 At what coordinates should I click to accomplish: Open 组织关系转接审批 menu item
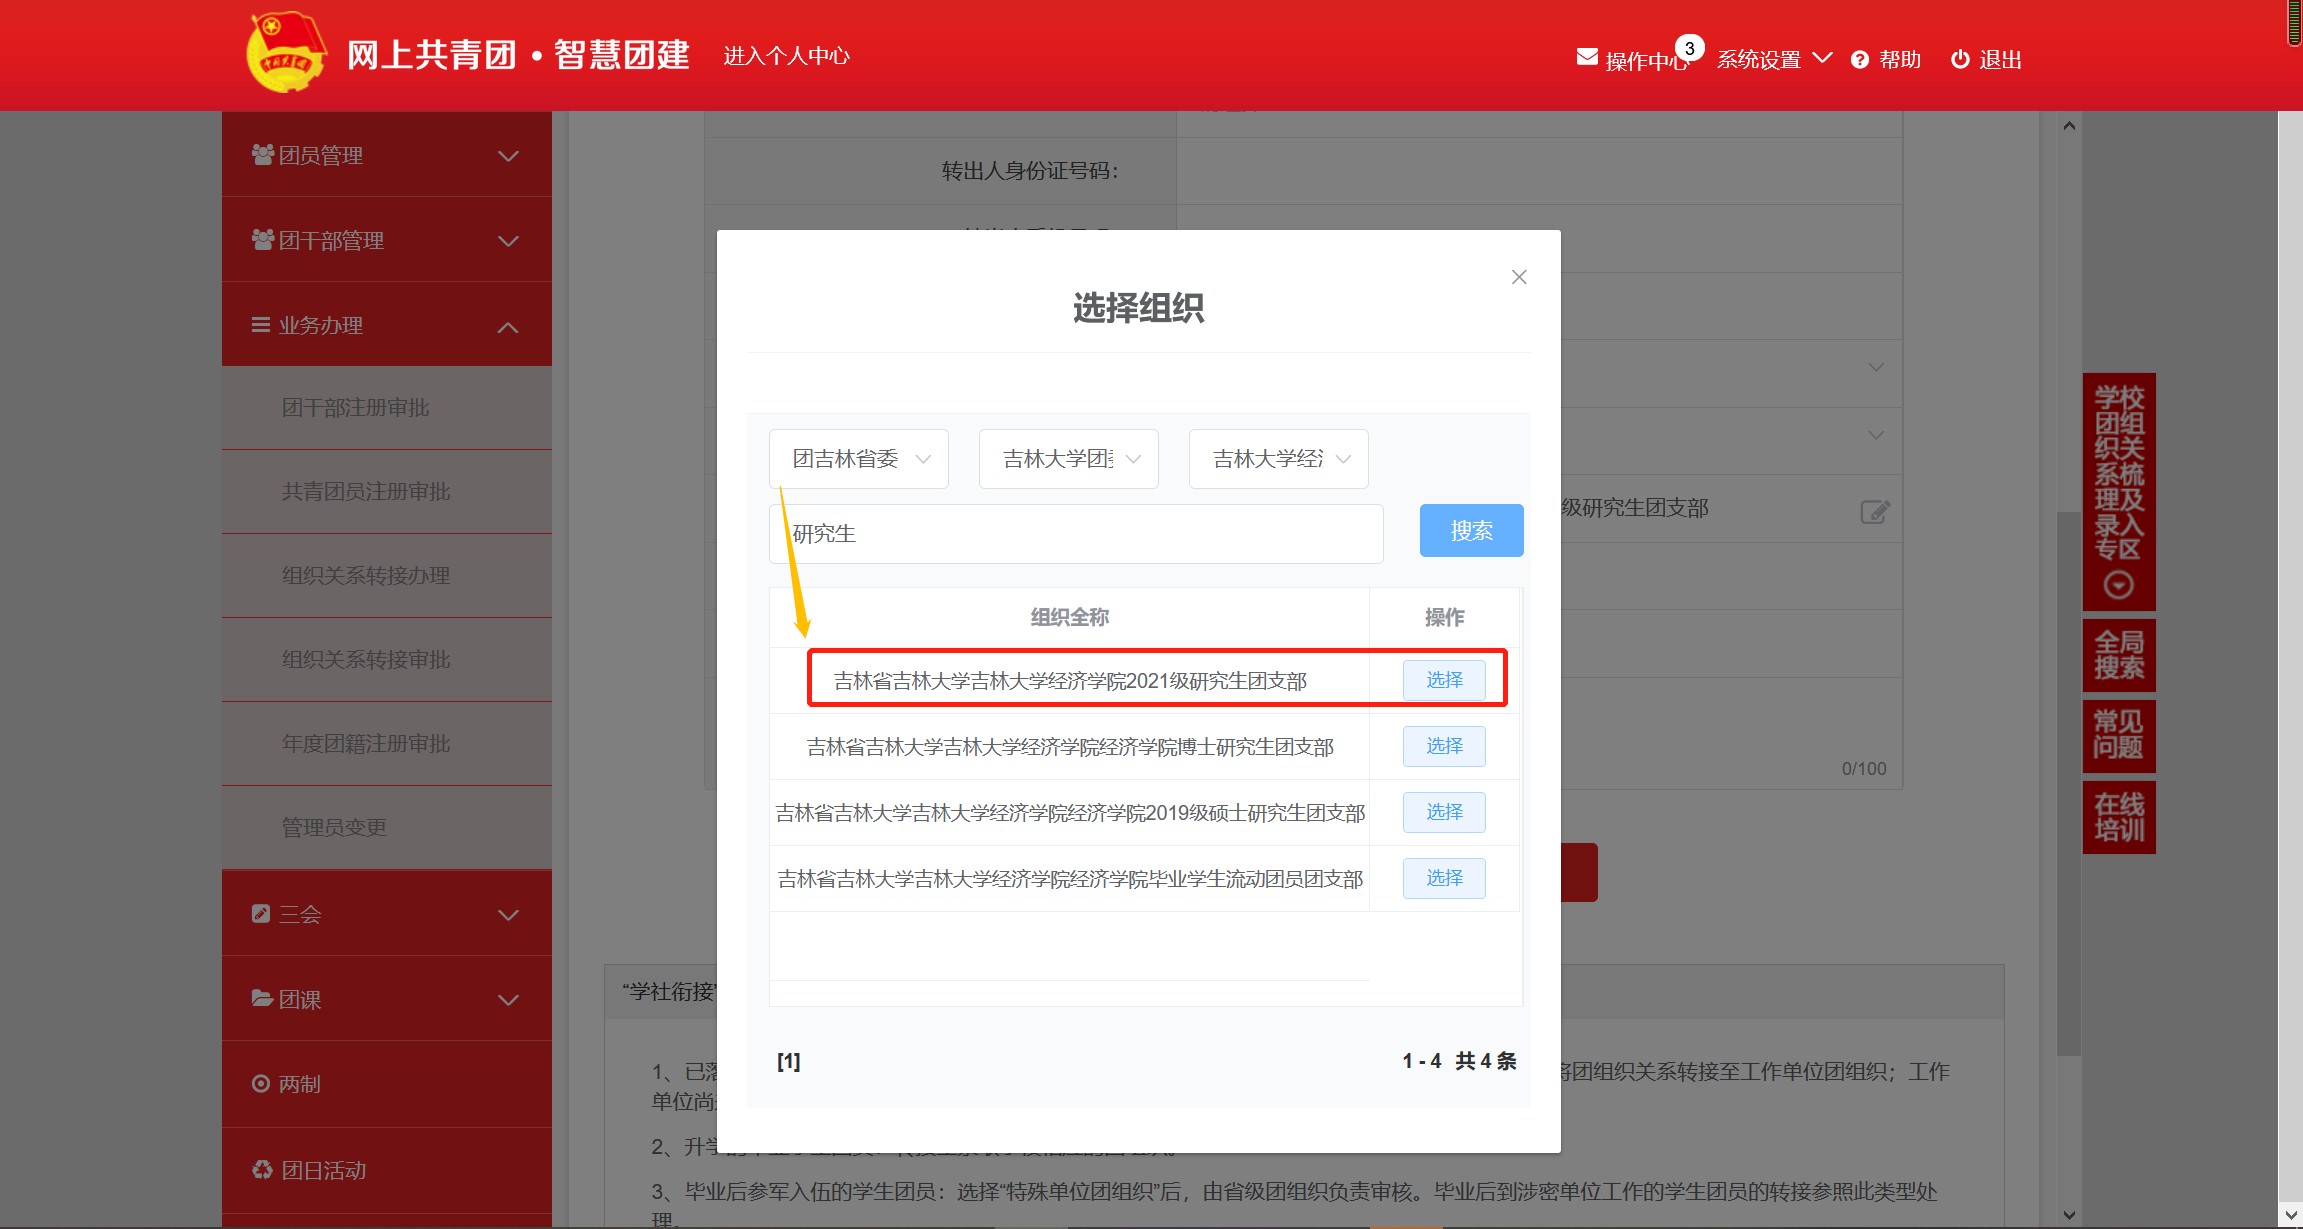366,660
